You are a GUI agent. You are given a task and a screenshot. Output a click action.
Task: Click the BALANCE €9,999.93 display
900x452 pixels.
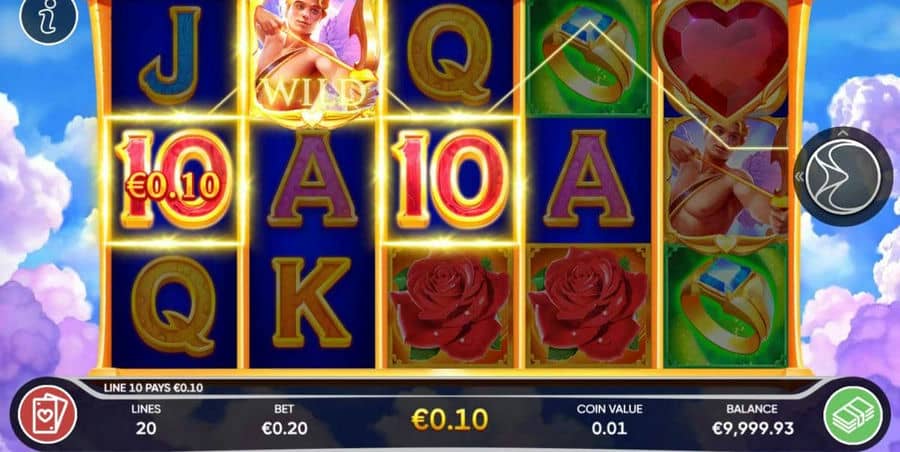(752, 419)
